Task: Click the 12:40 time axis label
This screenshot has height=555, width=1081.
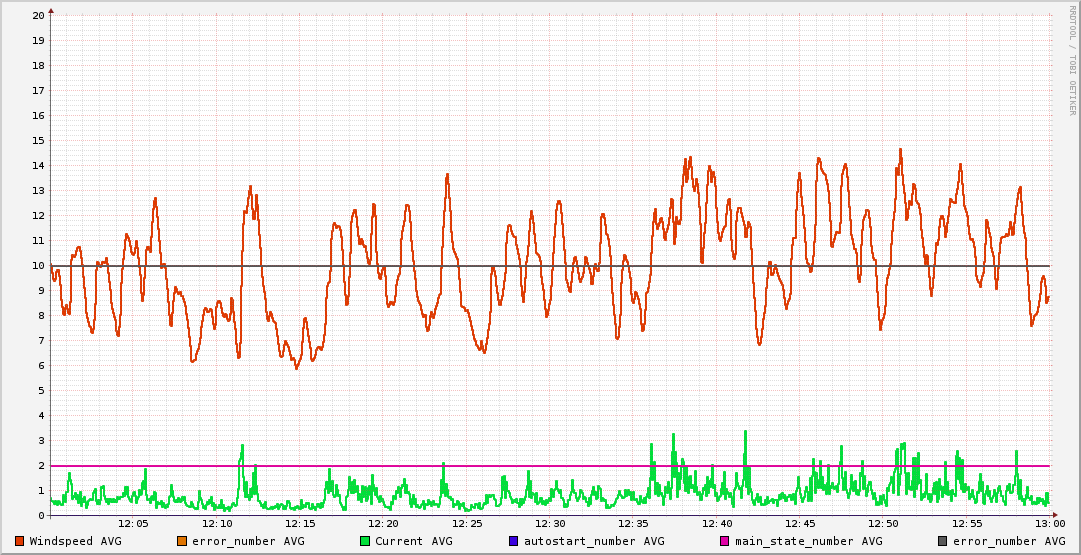Action: [717, 524]
